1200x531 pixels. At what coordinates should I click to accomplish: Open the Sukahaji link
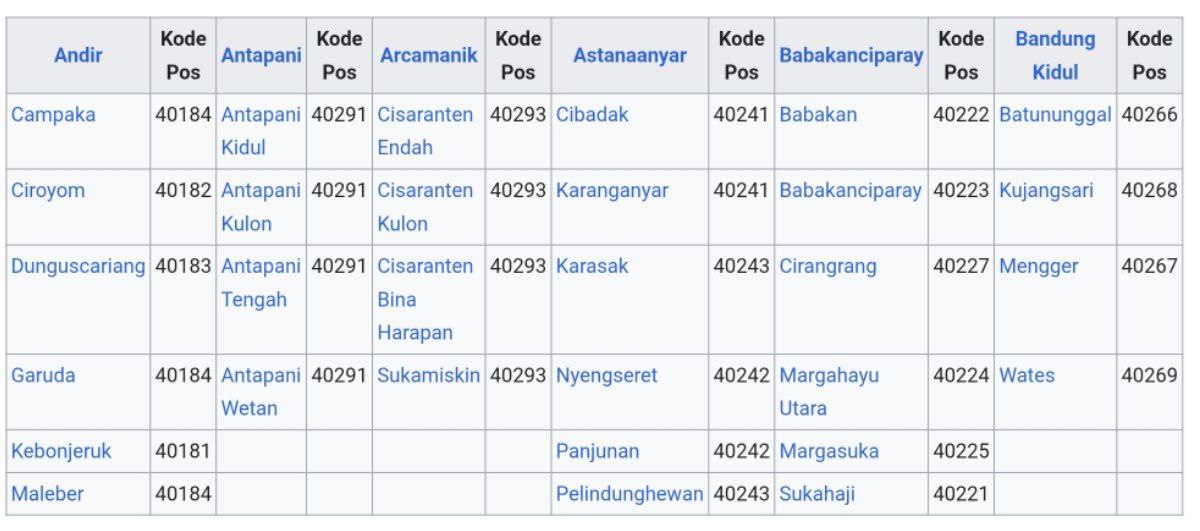[x=817, y=493]
